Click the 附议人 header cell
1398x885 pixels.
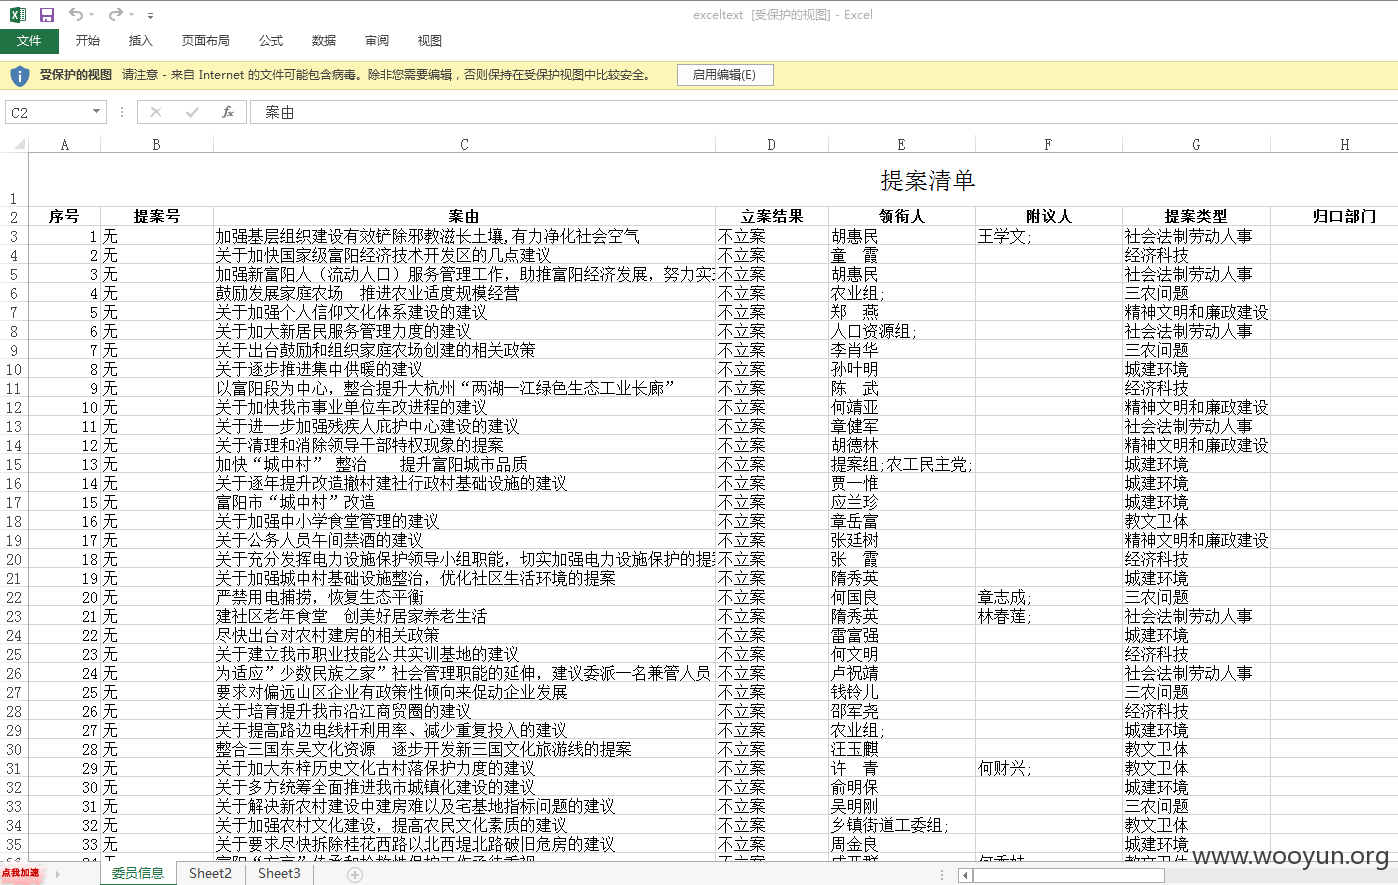pyautogui.click(x=1049, y=216)
